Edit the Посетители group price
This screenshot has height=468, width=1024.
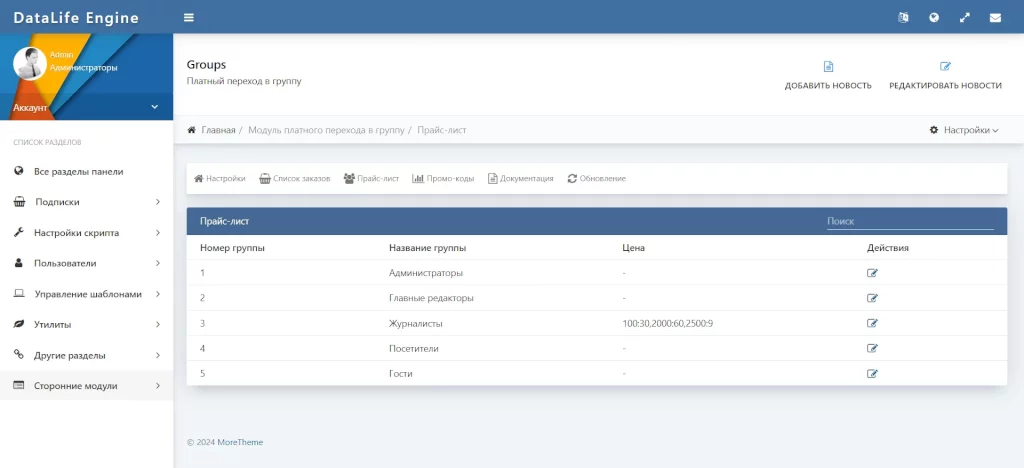(872, 349)
